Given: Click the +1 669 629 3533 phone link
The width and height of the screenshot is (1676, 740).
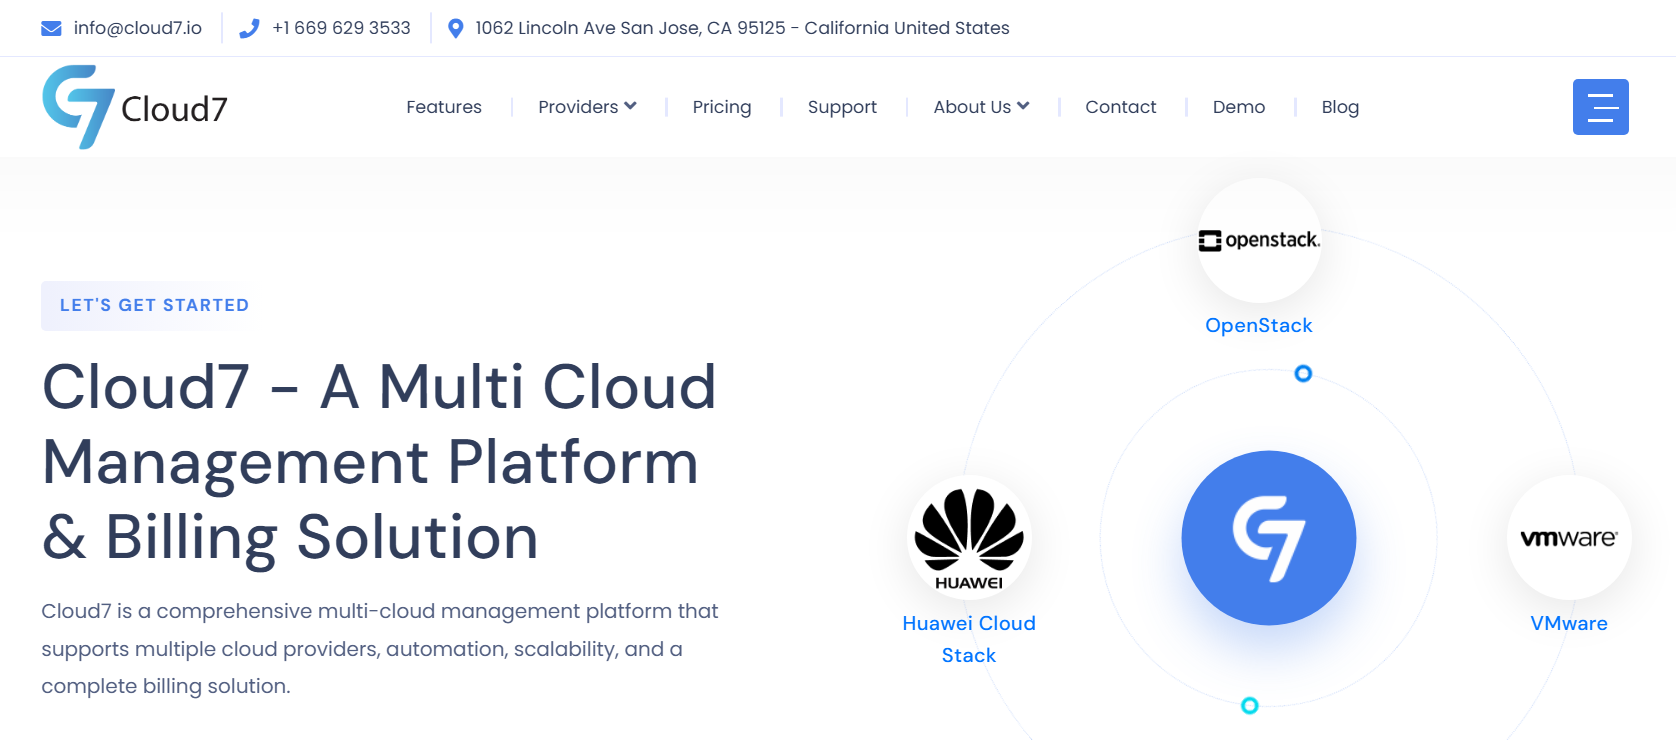Looking at the screenshot, I should (x=342, y=28).
